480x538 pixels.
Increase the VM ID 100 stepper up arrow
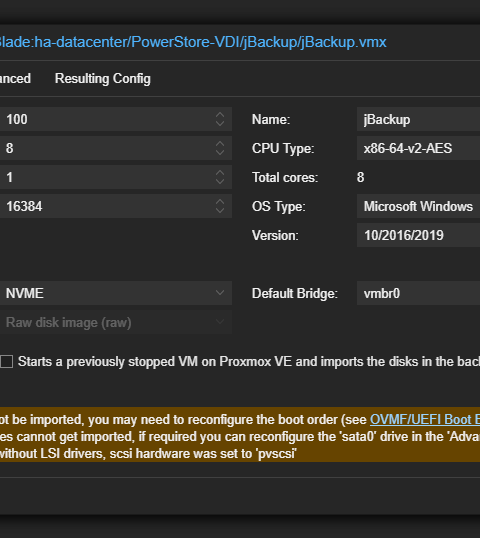click(x=220, y=115)
